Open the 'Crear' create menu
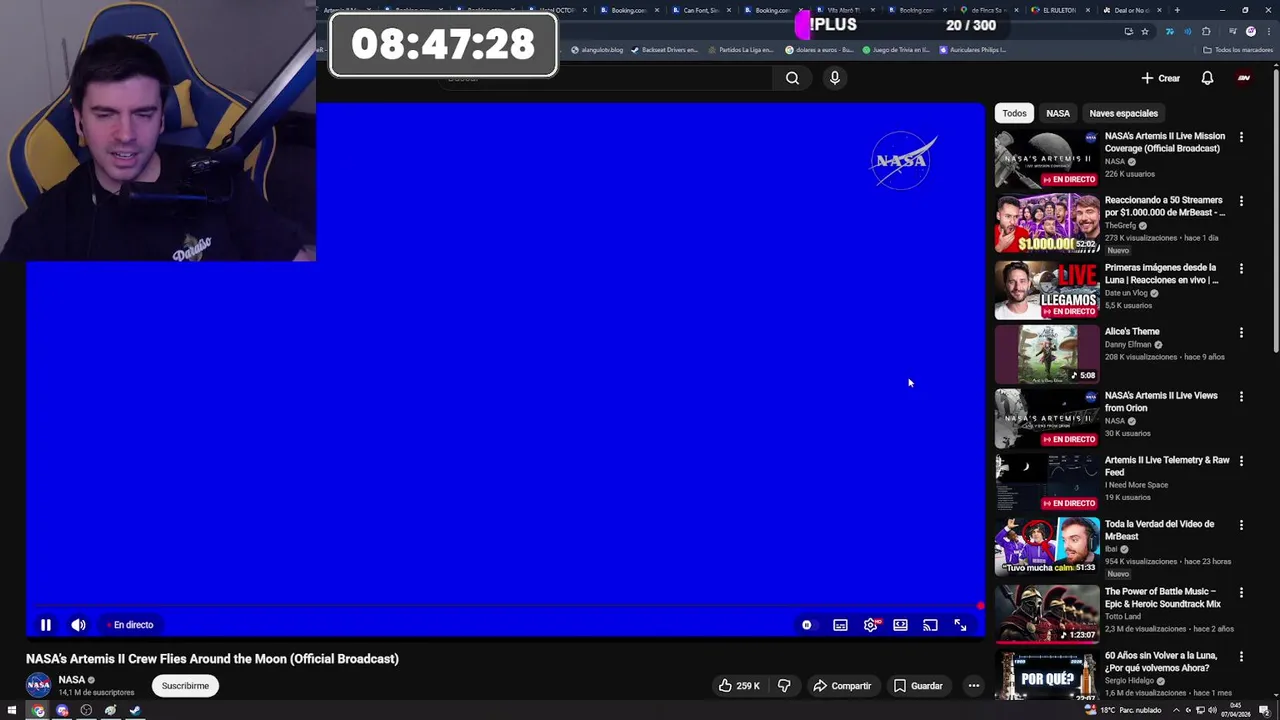 click(x=1161, y=78)
